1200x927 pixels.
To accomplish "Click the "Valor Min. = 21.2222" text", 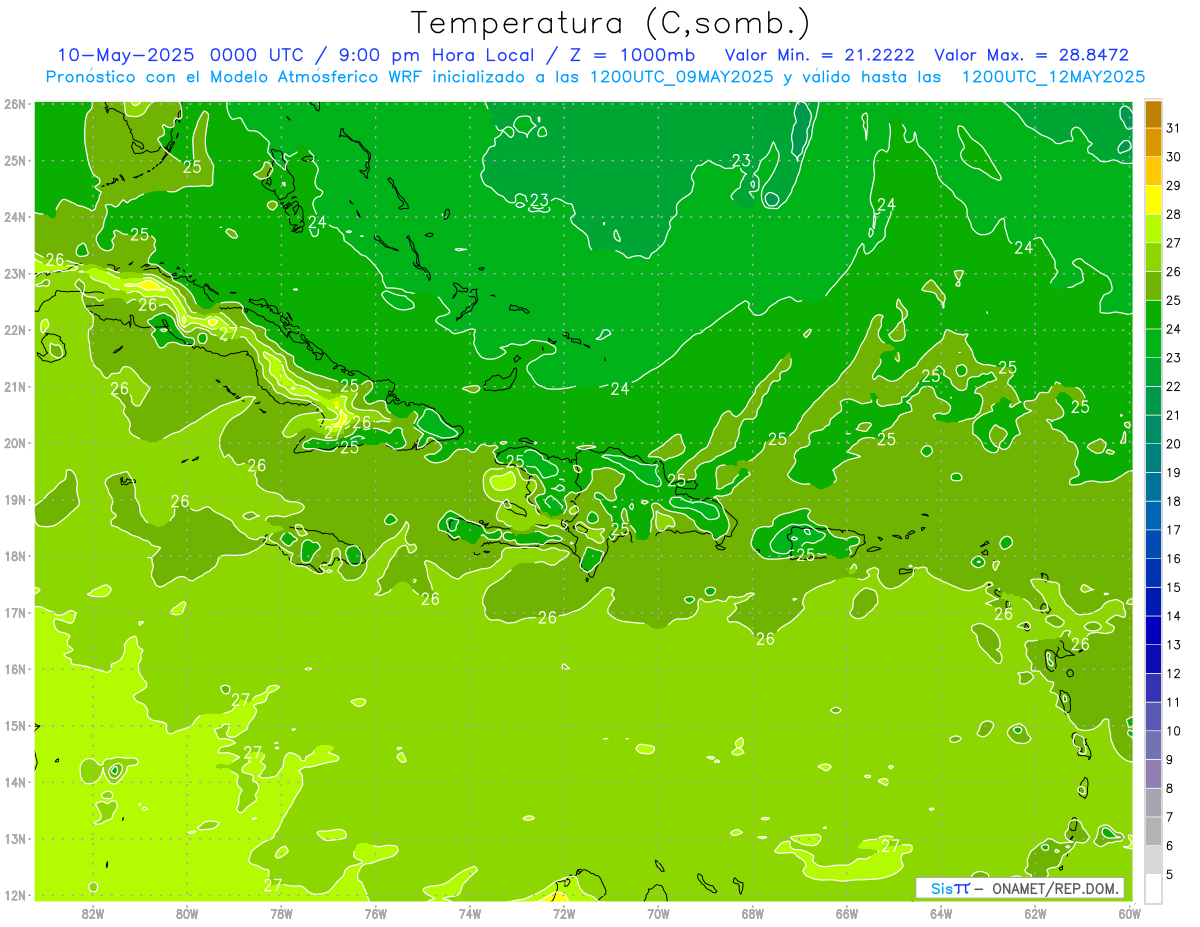I will [820, 55].
